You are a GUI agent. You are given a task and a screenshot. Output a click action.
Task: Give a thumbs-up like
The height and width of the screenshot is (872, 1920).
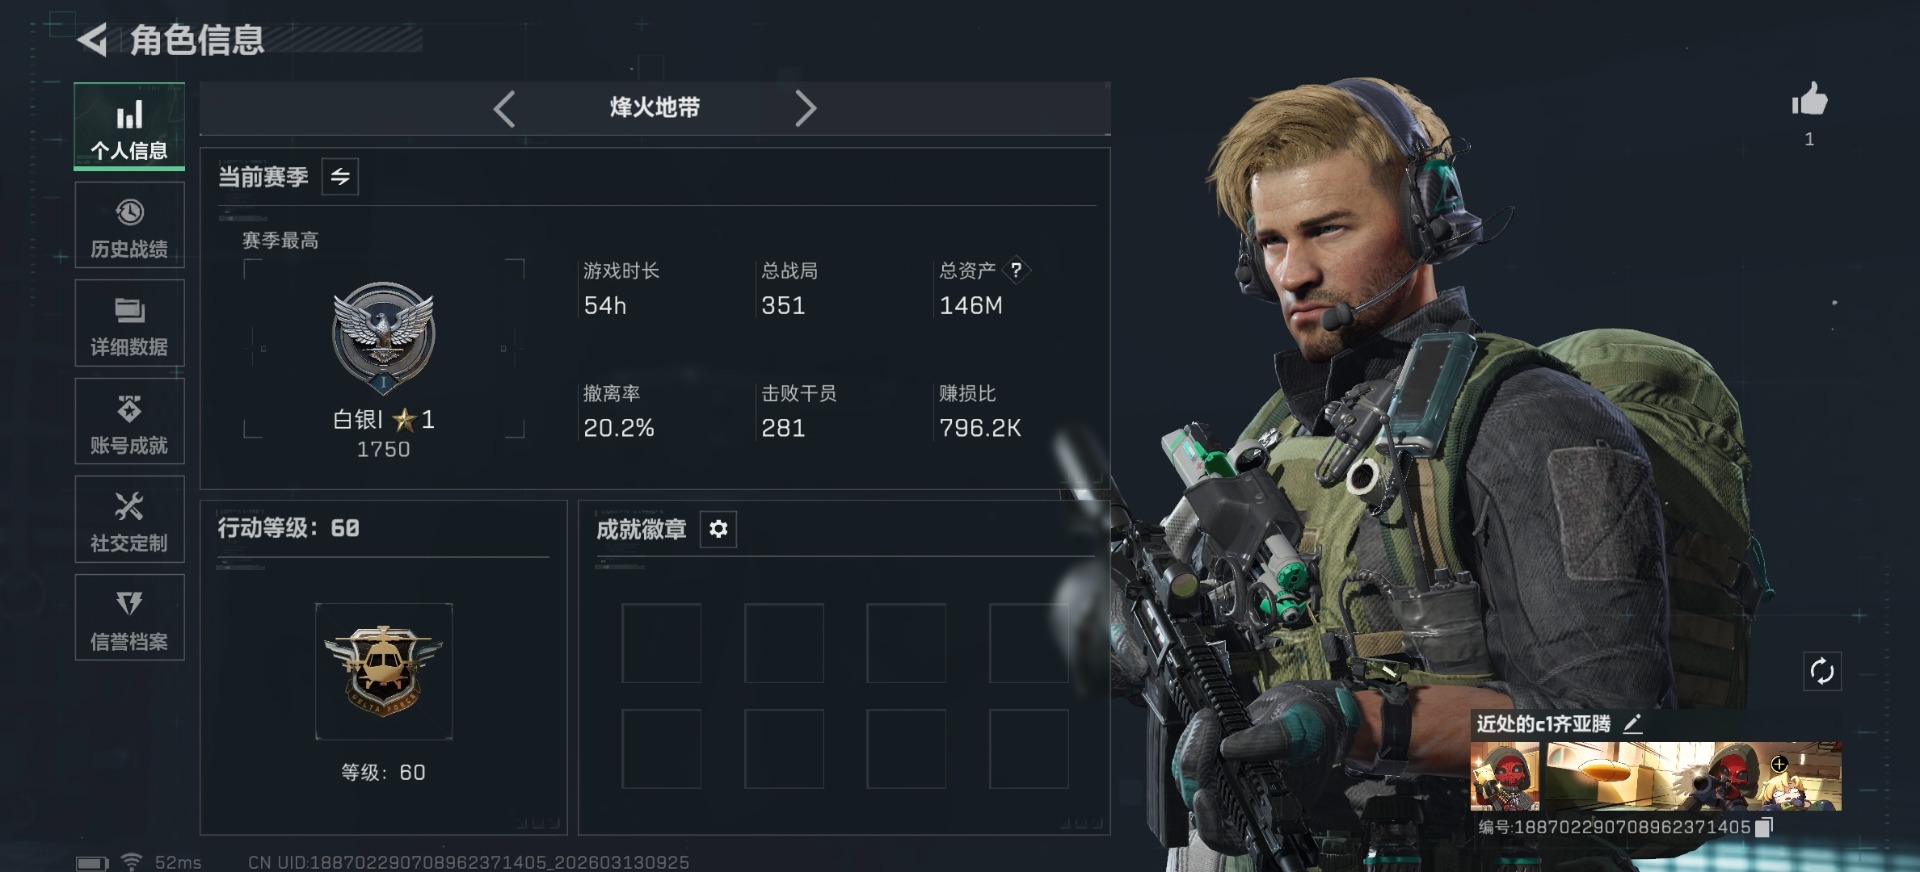(x=1809, y=100)
